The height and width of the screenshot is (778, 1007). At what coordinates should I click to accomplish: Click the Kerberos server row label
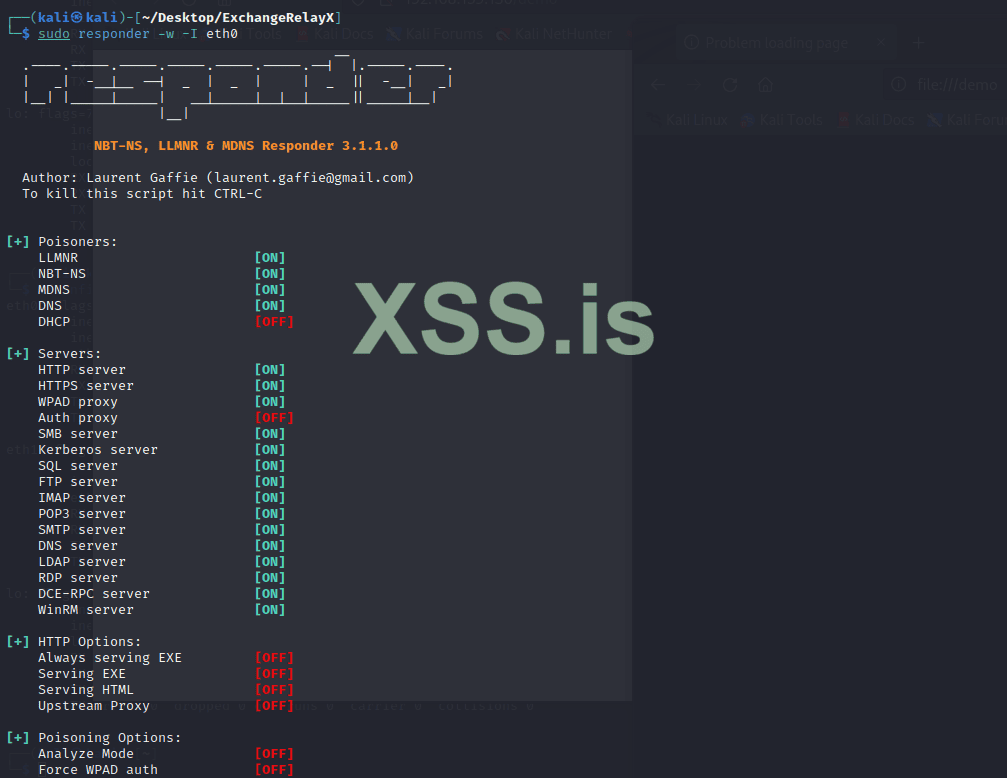pyautogui.click(x=98, y=450)
